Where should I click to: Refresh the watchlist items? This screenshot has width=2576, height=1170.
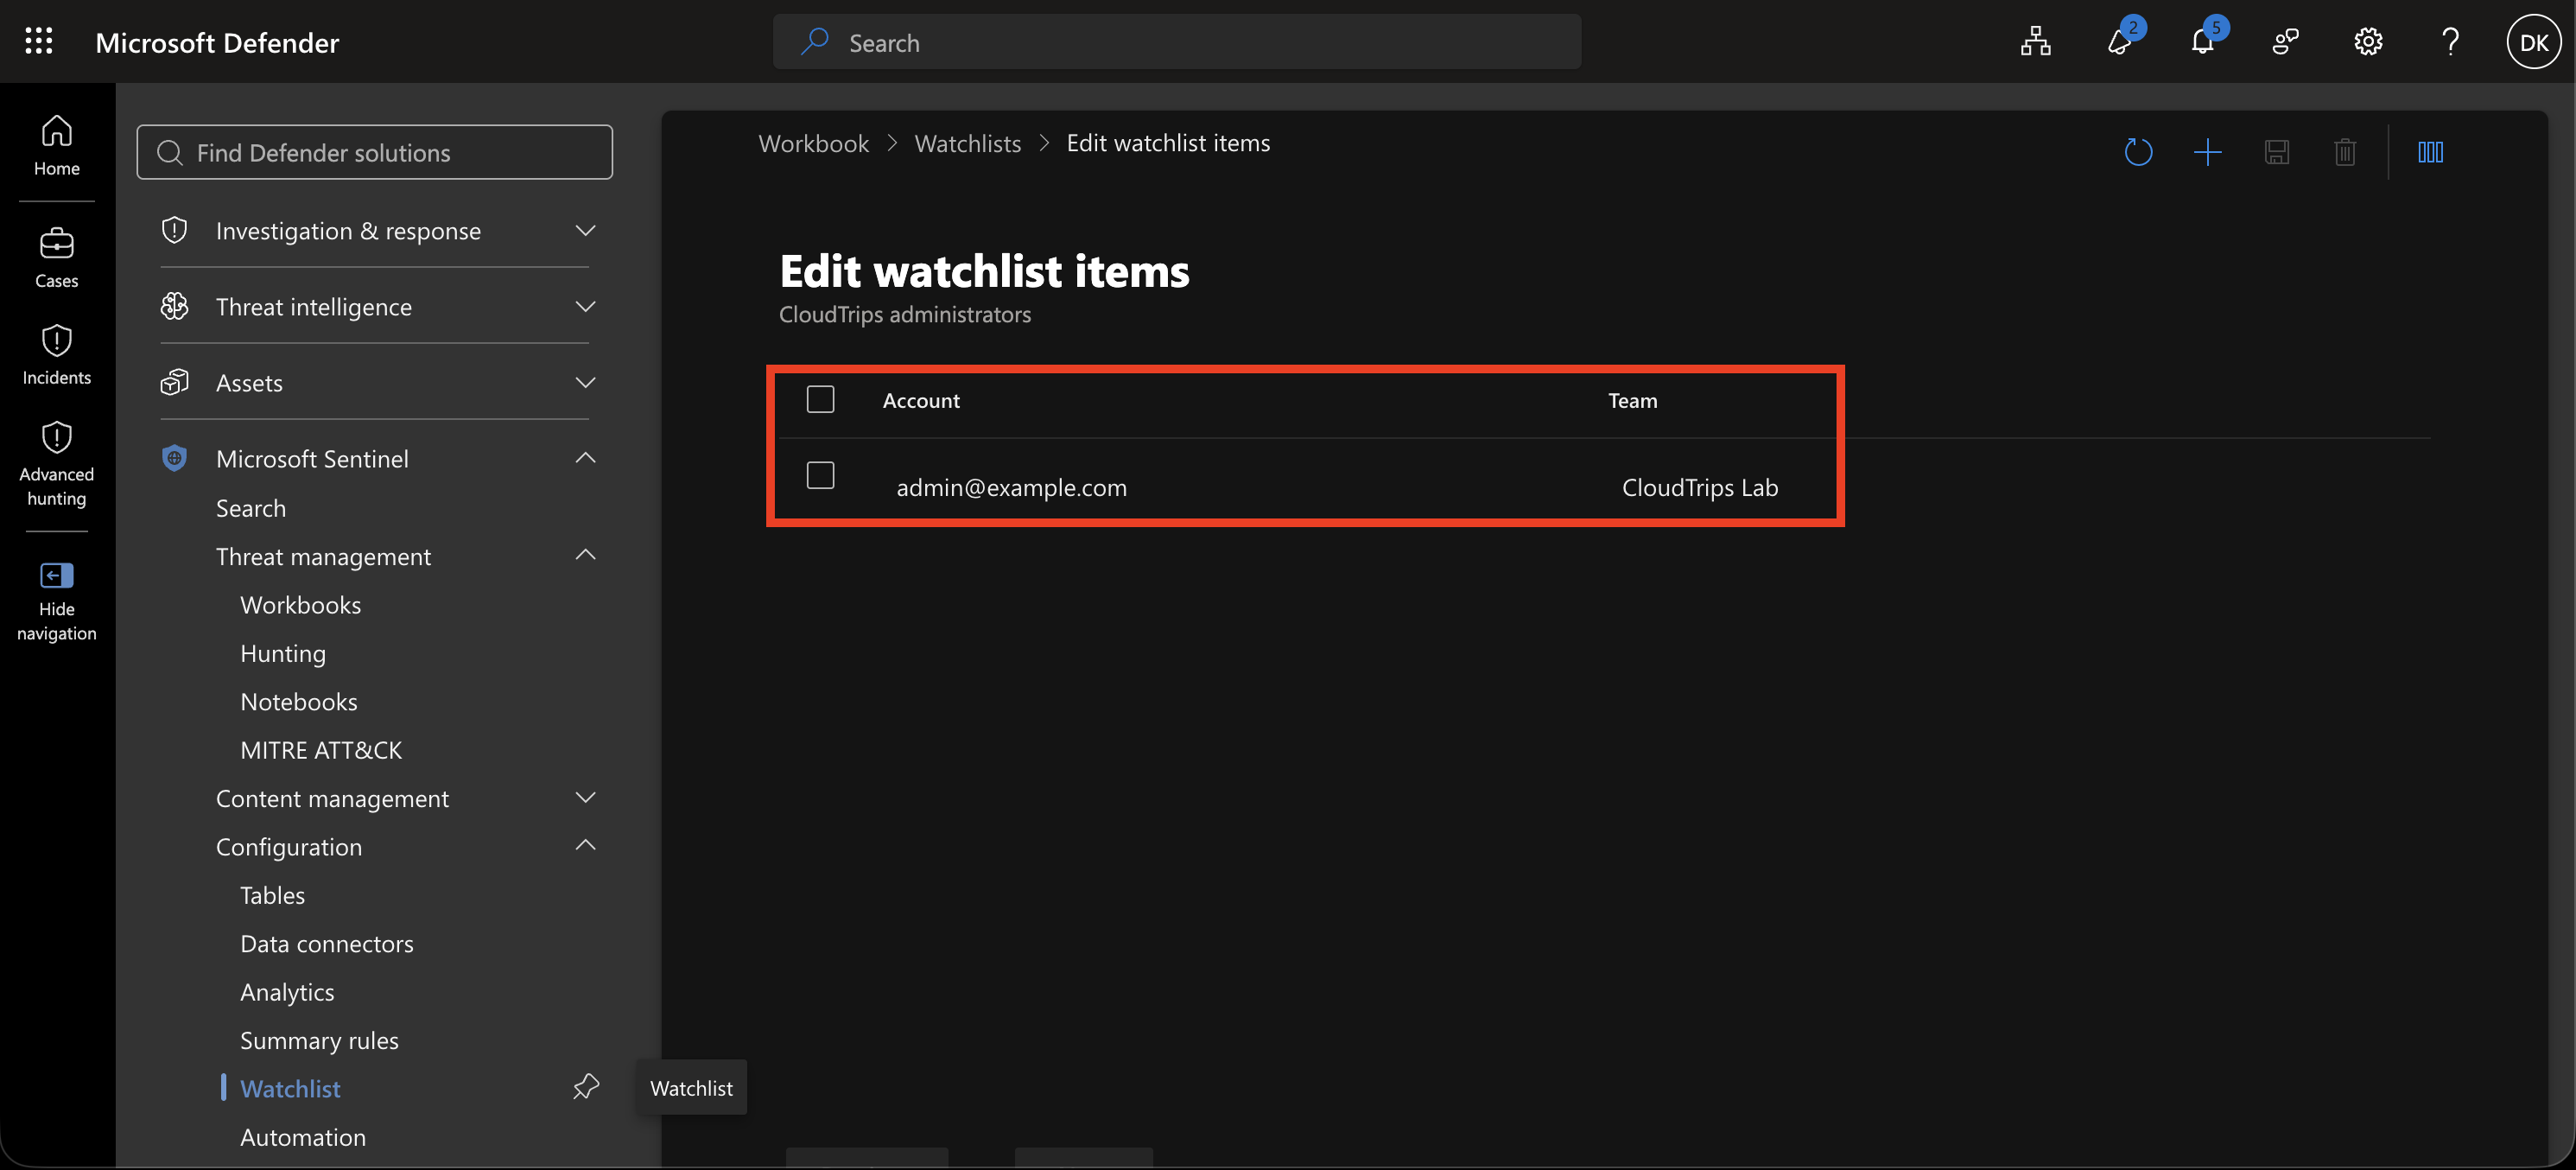click(2138, 152)
